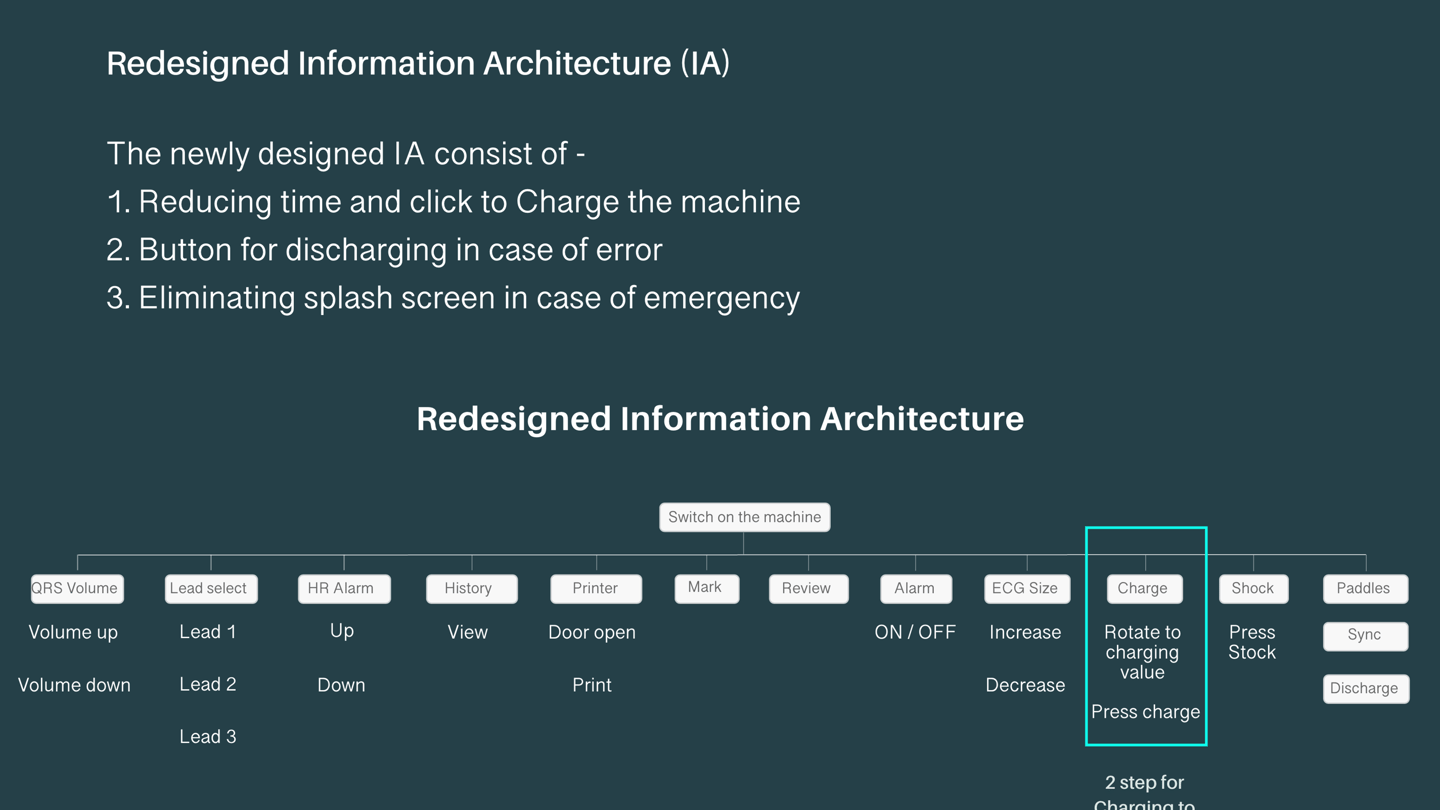Viewport: 1440px width, 810px height.
Task: Click the Review node
Action: [808, 588]
